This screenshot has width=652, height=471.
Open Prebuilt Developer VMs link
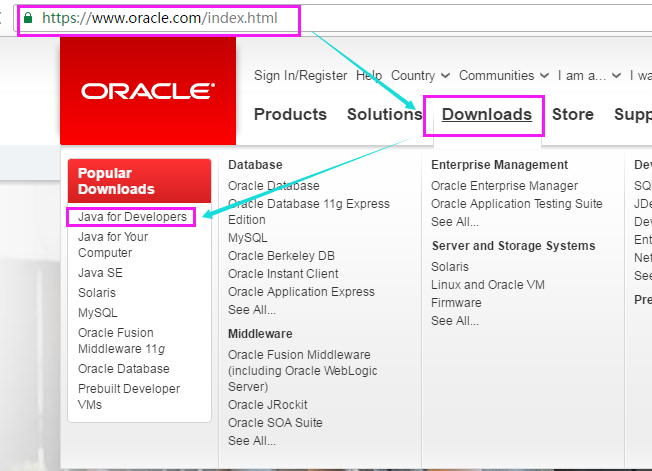129,397
